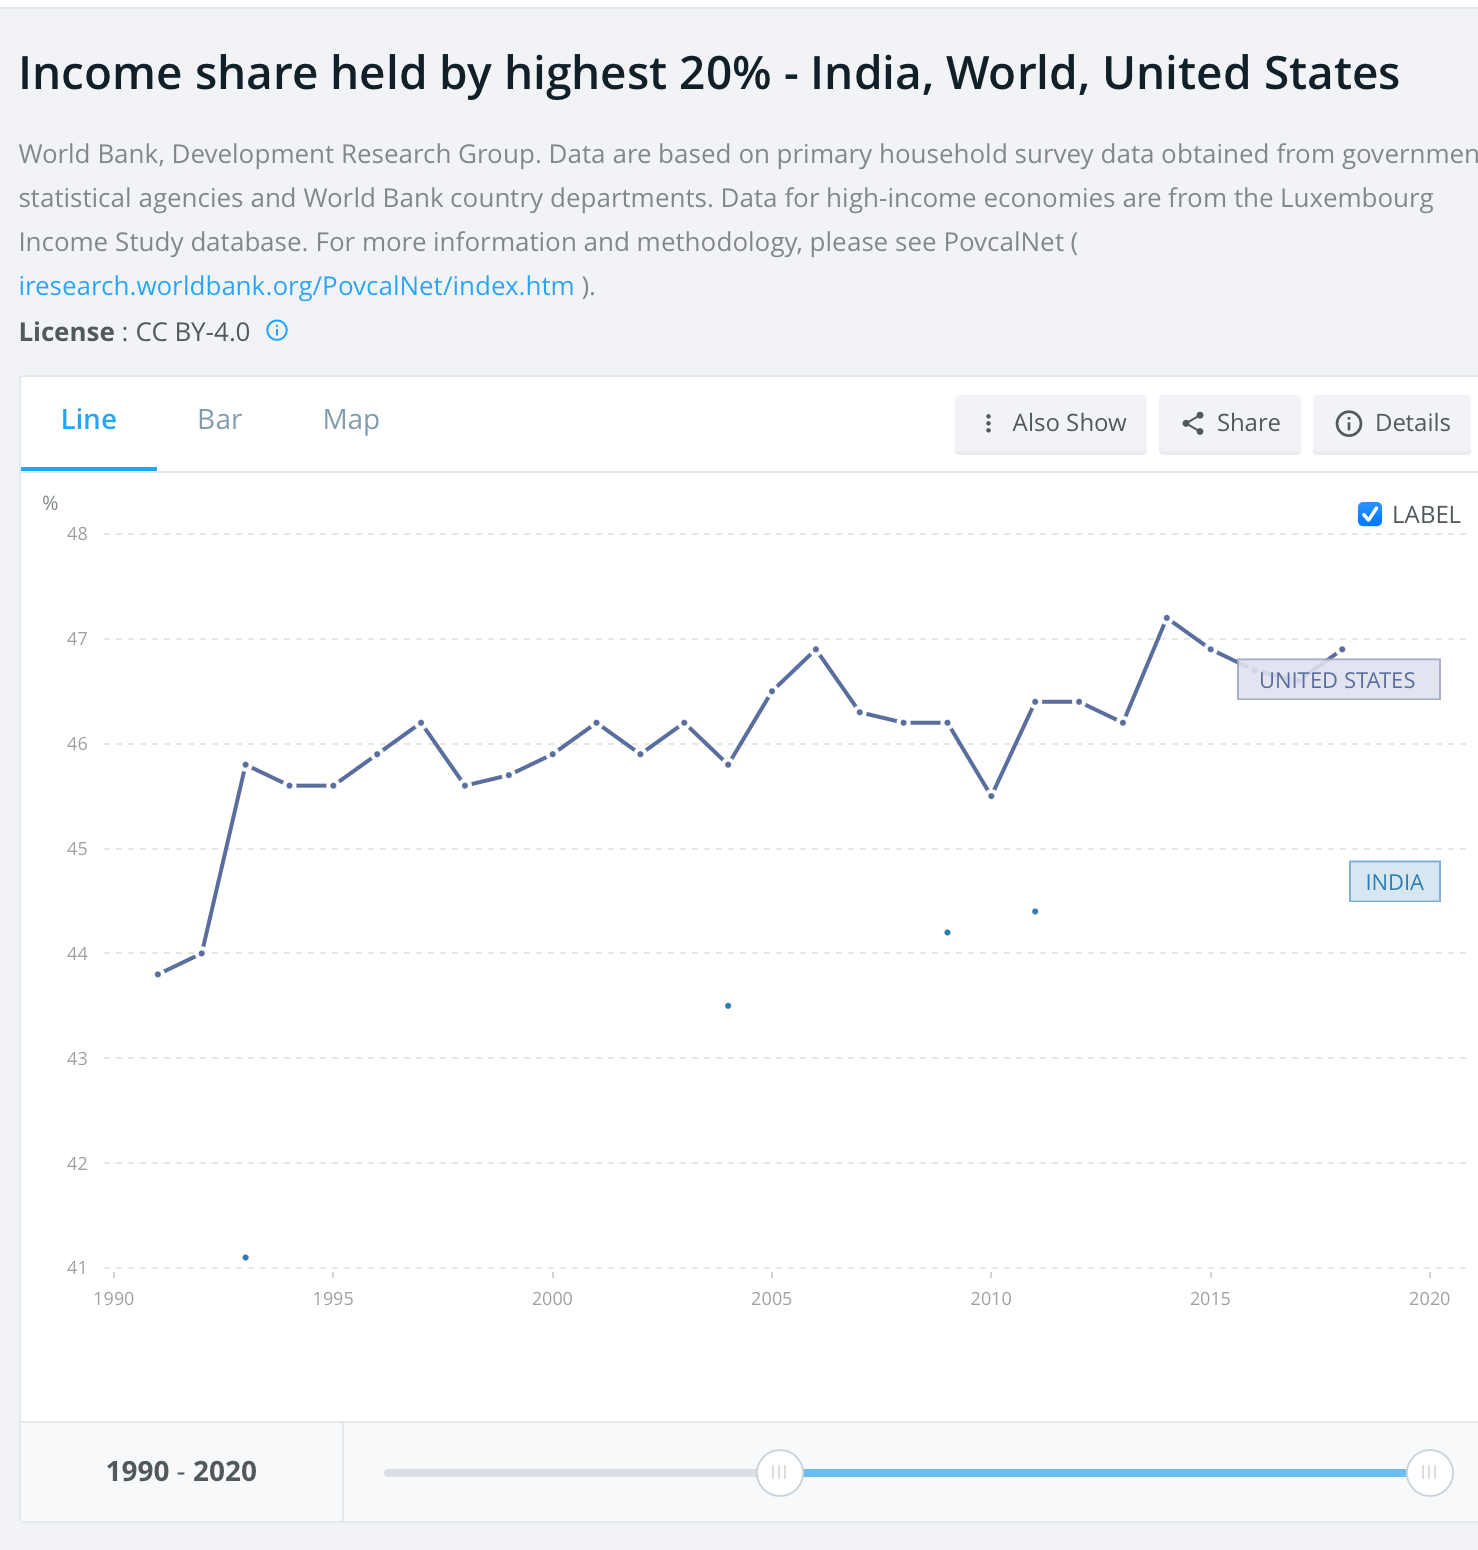Click the right grip handle of the year slider
Viewport: 1478px width, 1550px height.
1429,1472
